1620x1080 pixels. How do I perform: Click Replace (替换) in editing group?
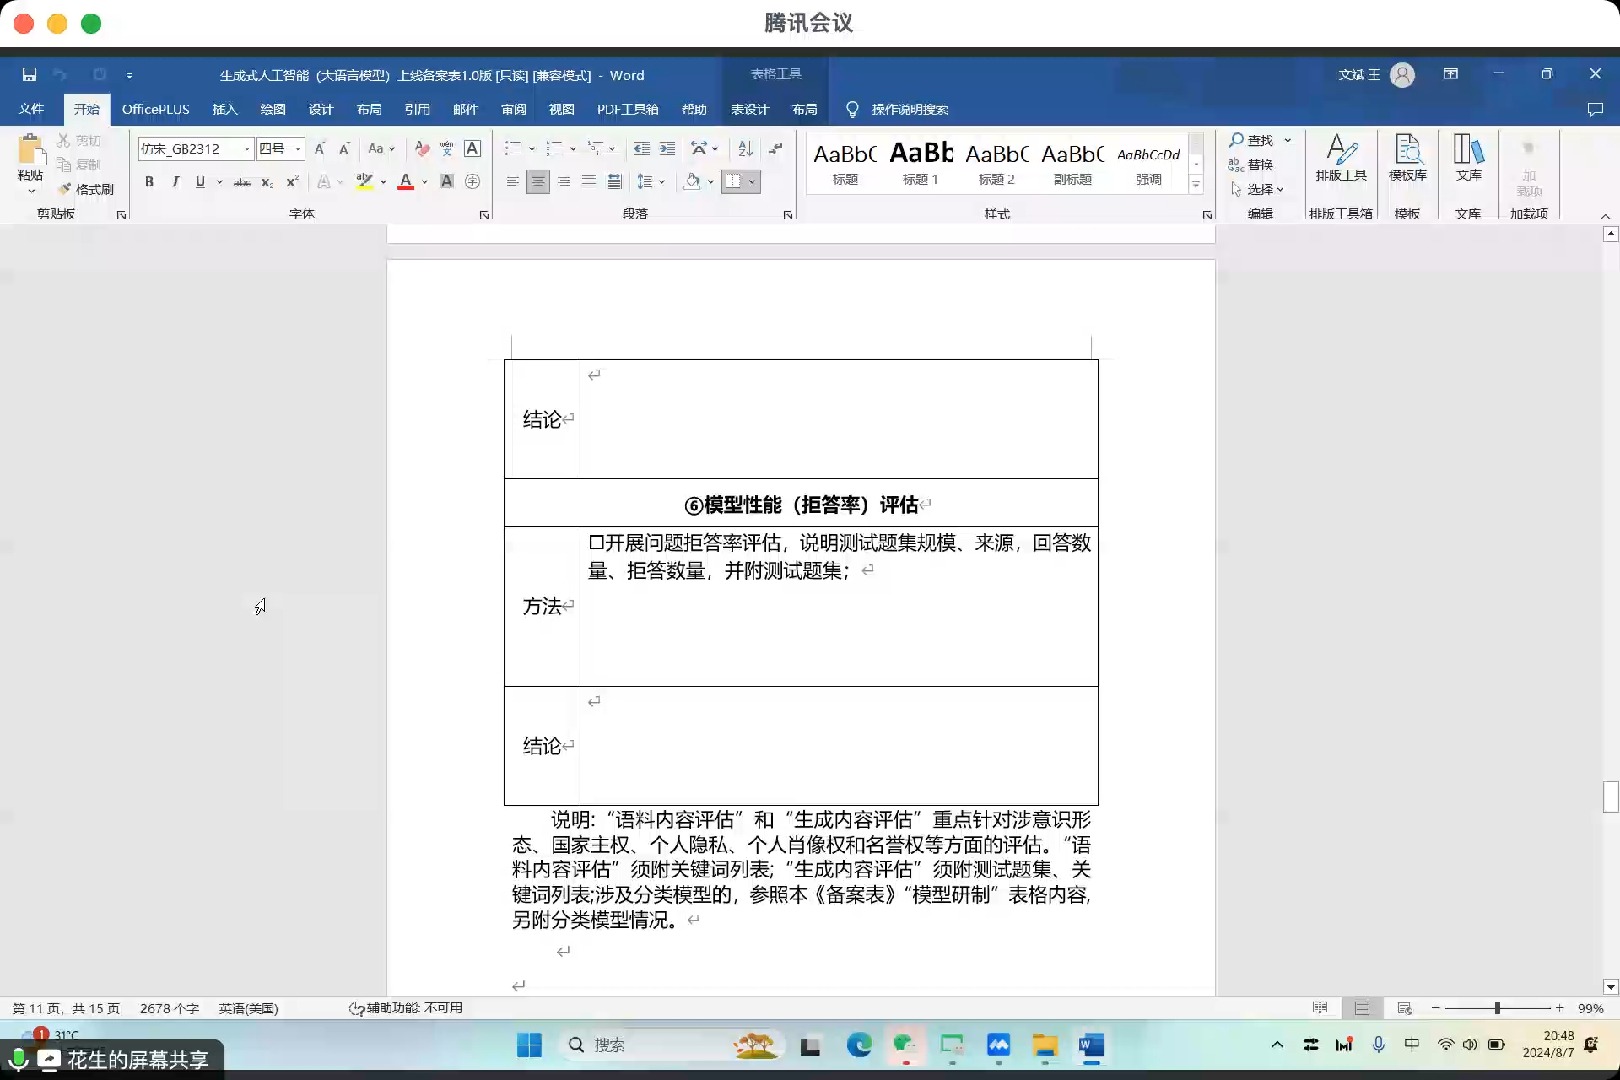coord(1252,165)
